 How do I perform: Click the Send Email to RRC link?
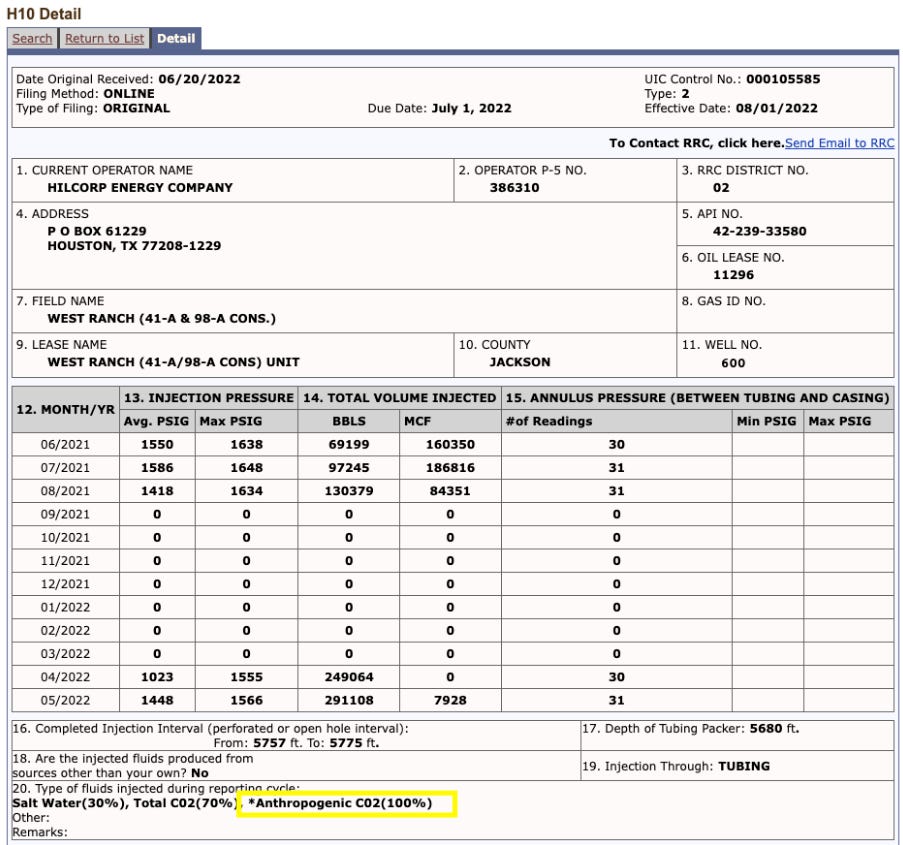(839, 143)
